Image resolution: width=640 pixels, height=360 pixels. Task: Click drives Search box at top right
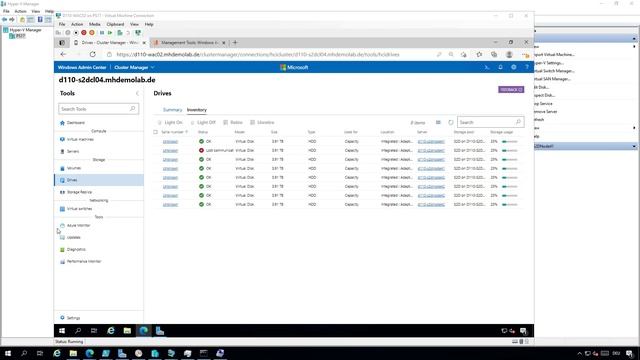pos(490,122)
